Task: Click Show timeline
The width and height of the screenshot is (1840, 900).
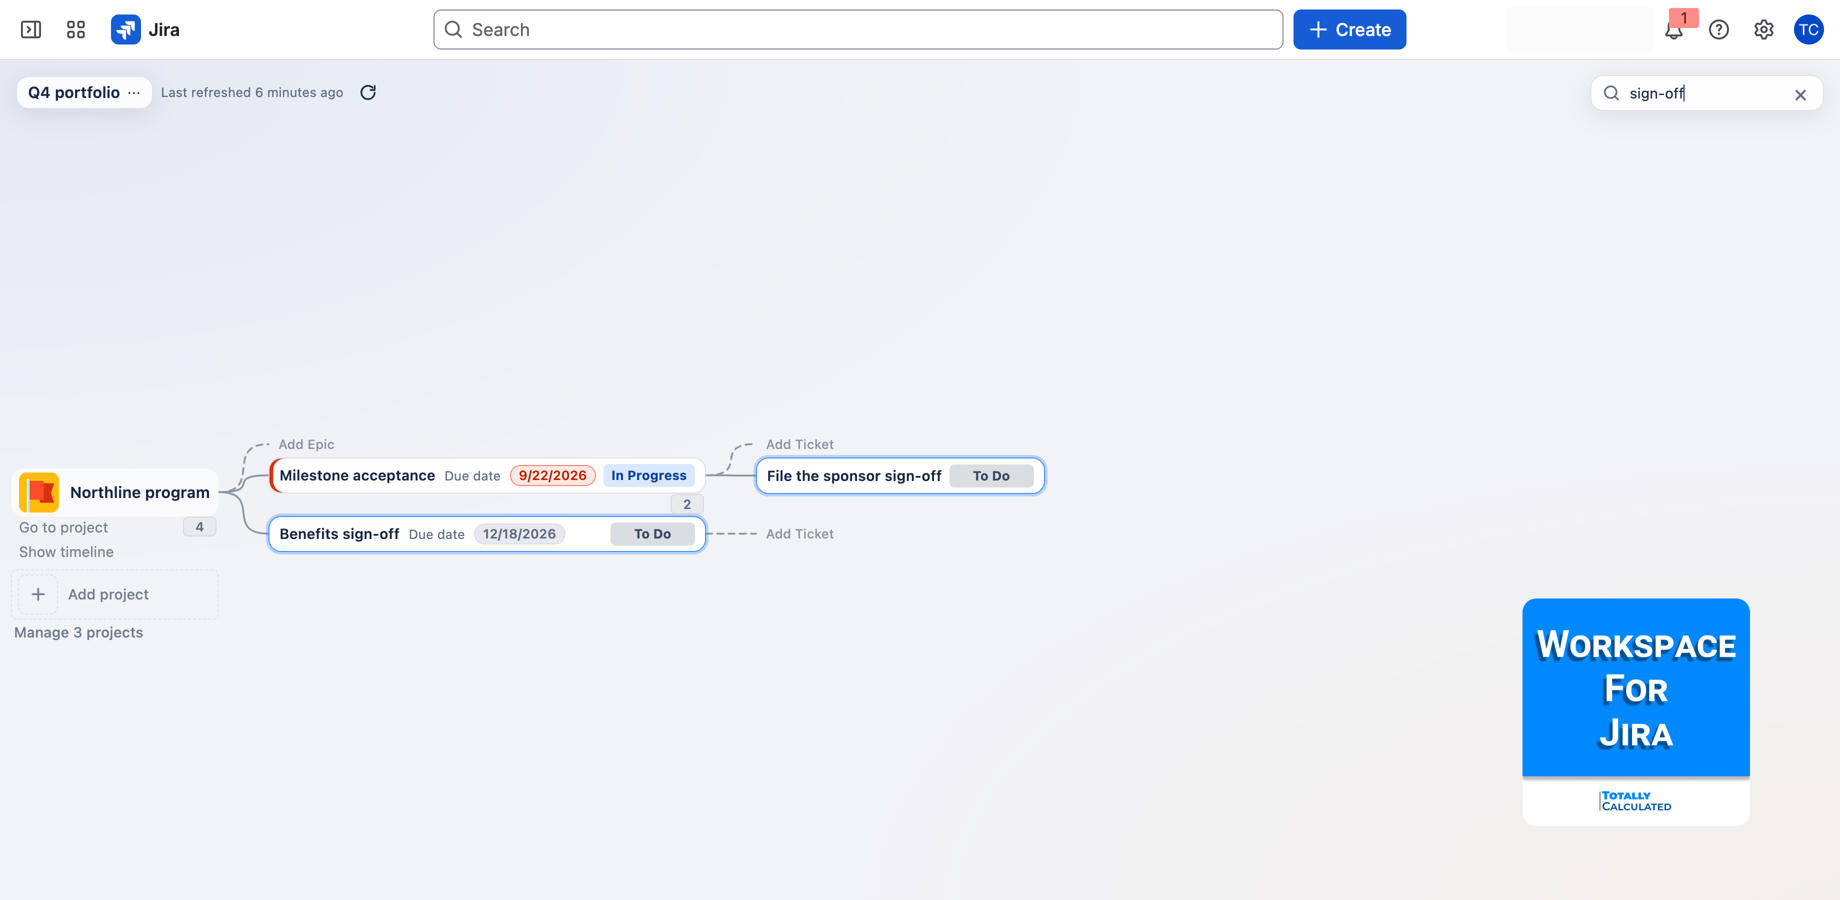Action: pos(66,552)
